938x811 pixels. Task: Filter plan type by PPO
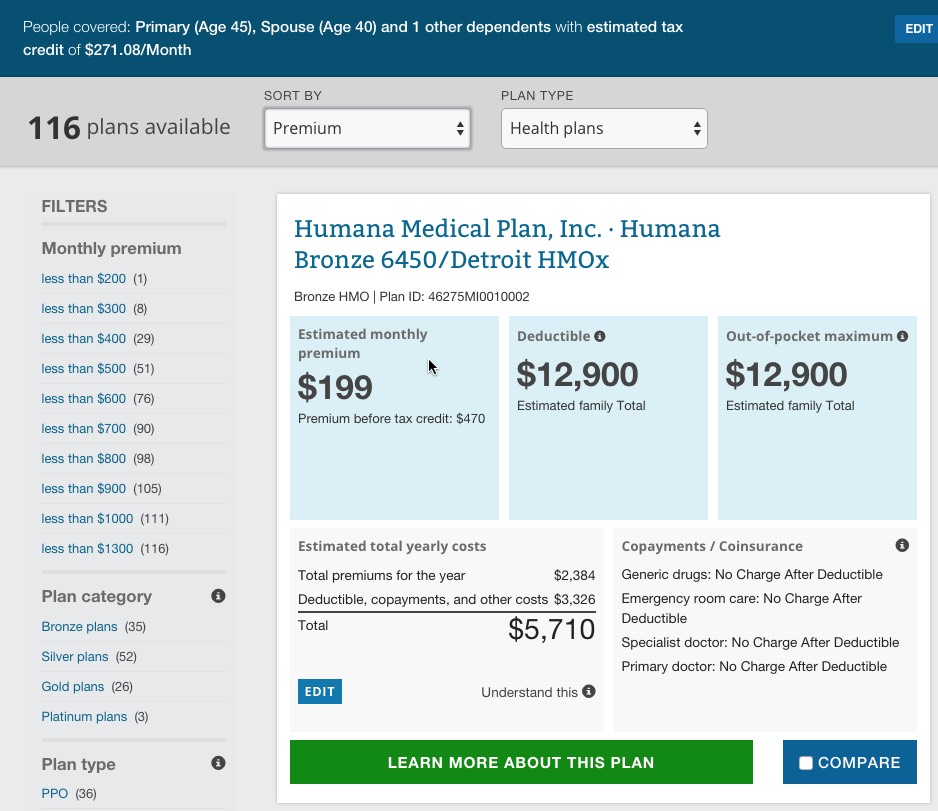click(55, 794)
